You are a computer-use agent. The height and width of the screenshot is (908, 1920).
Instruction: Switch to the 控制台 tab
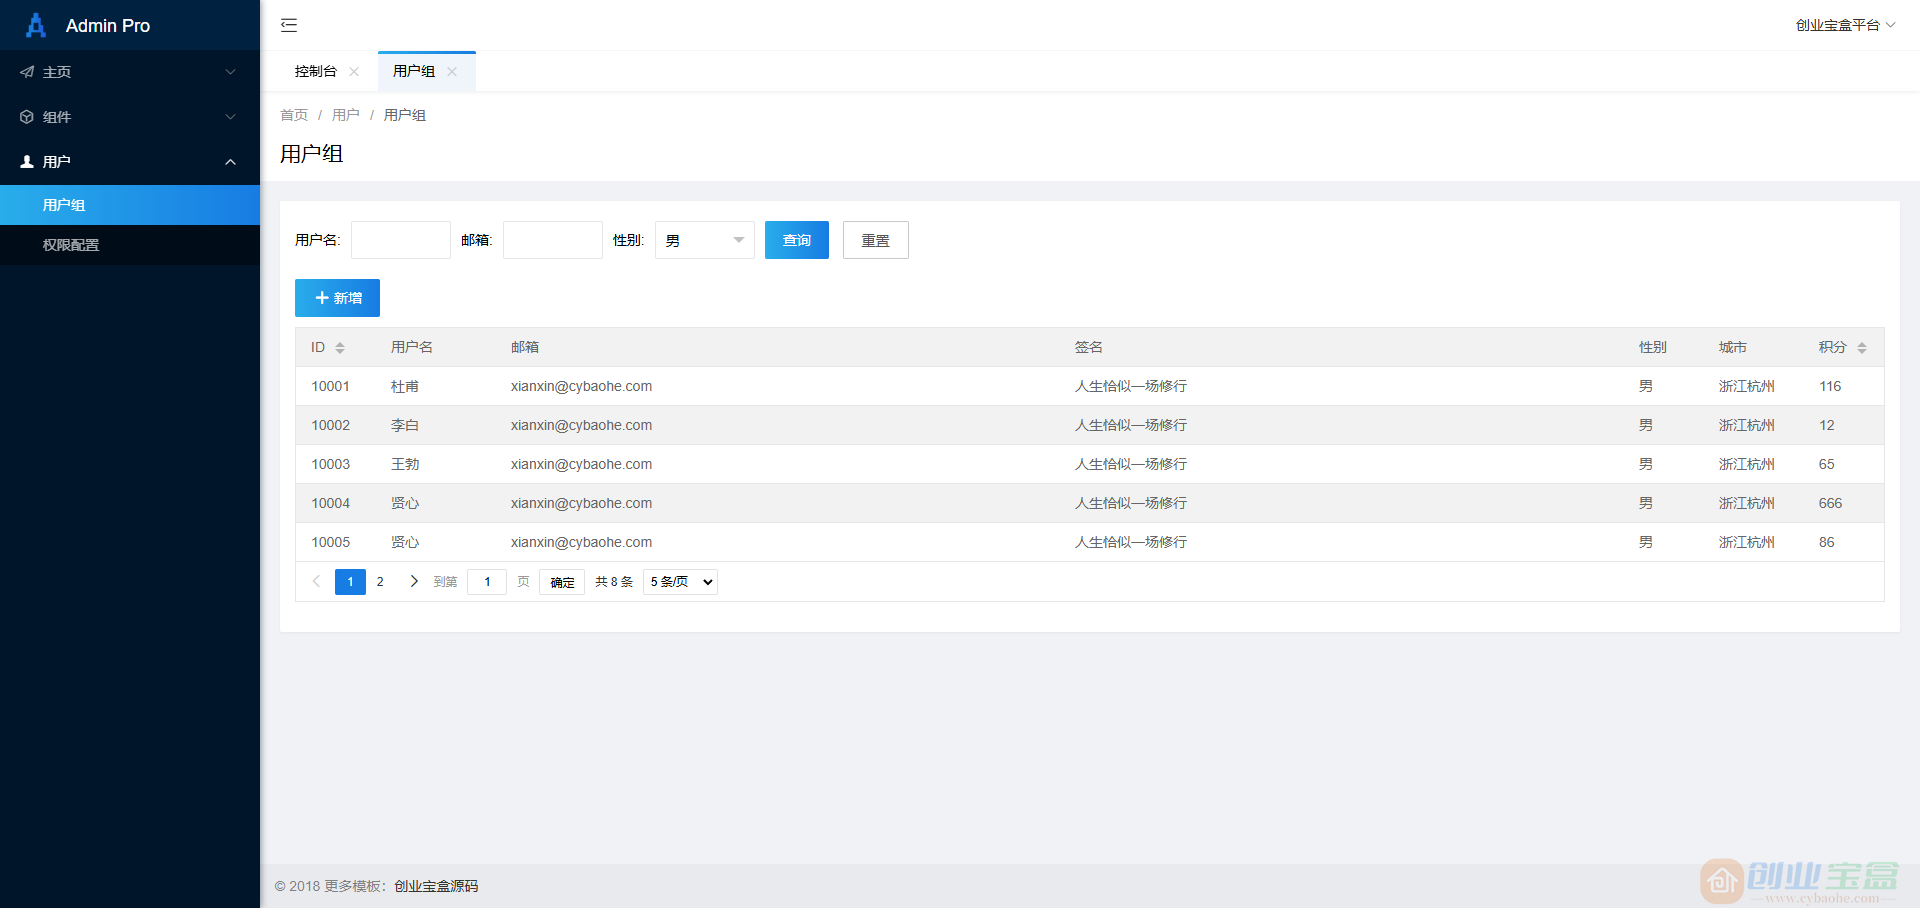point(315,71)
